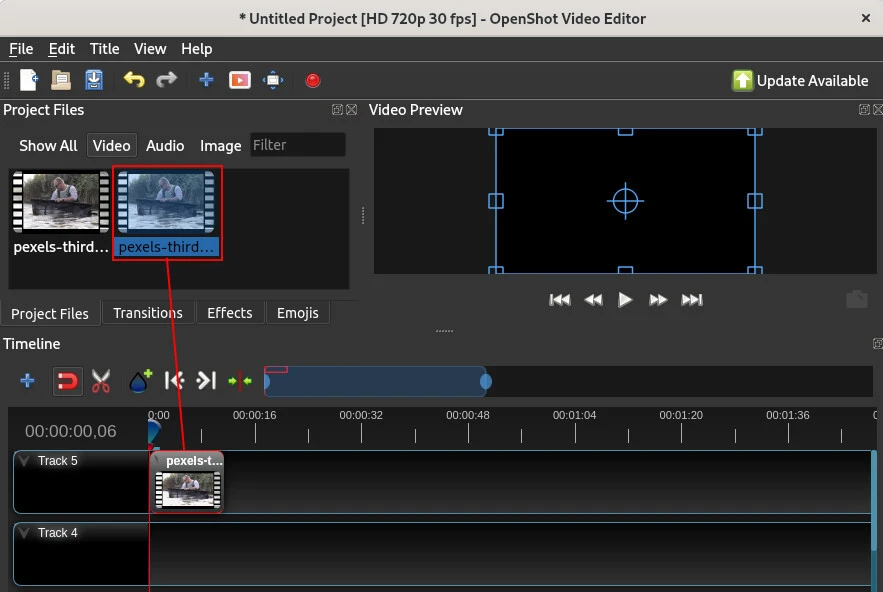This screenshot has width=883, height=592.
Task: Select the razor scissors tool
Action: click(x=101, y=381)
